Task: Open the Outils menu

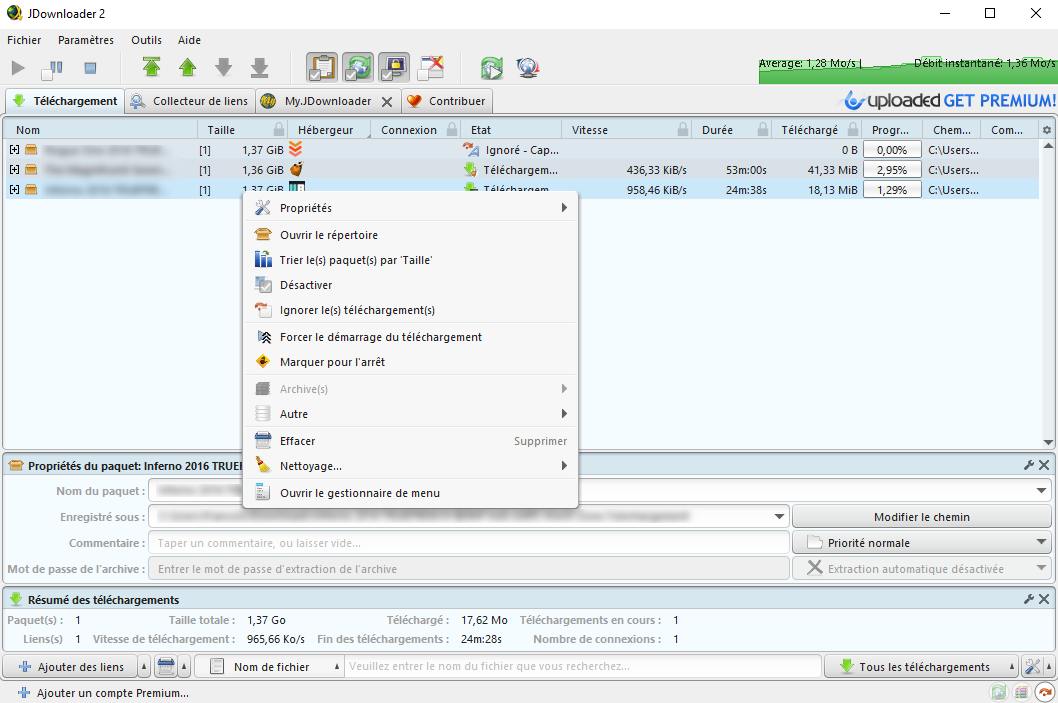Action: tap(146, 40)
